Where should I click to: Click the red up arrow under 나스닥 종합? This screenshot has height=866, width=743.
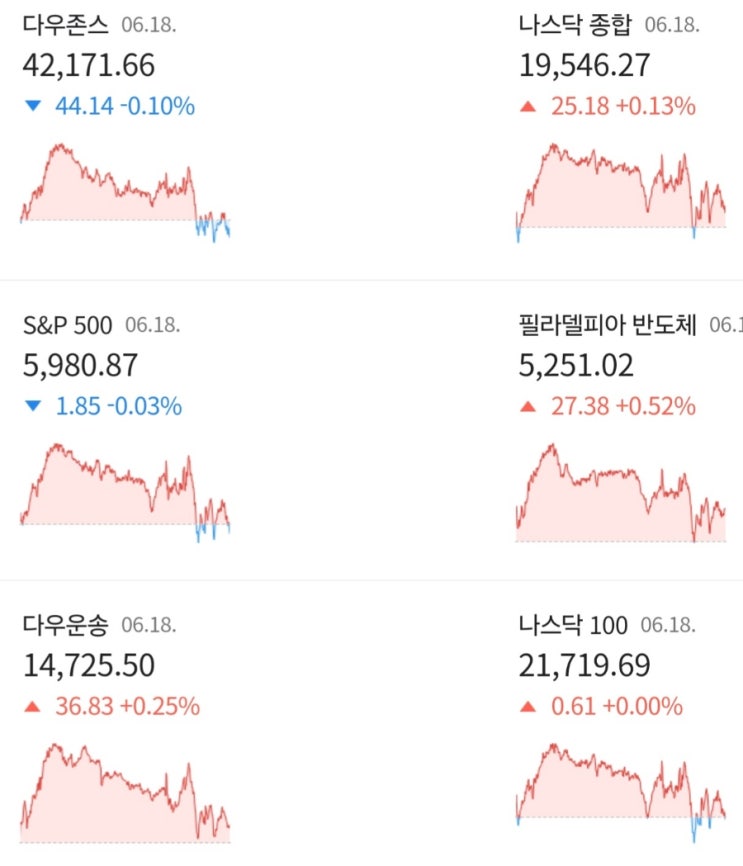click(x=528, y=106)
